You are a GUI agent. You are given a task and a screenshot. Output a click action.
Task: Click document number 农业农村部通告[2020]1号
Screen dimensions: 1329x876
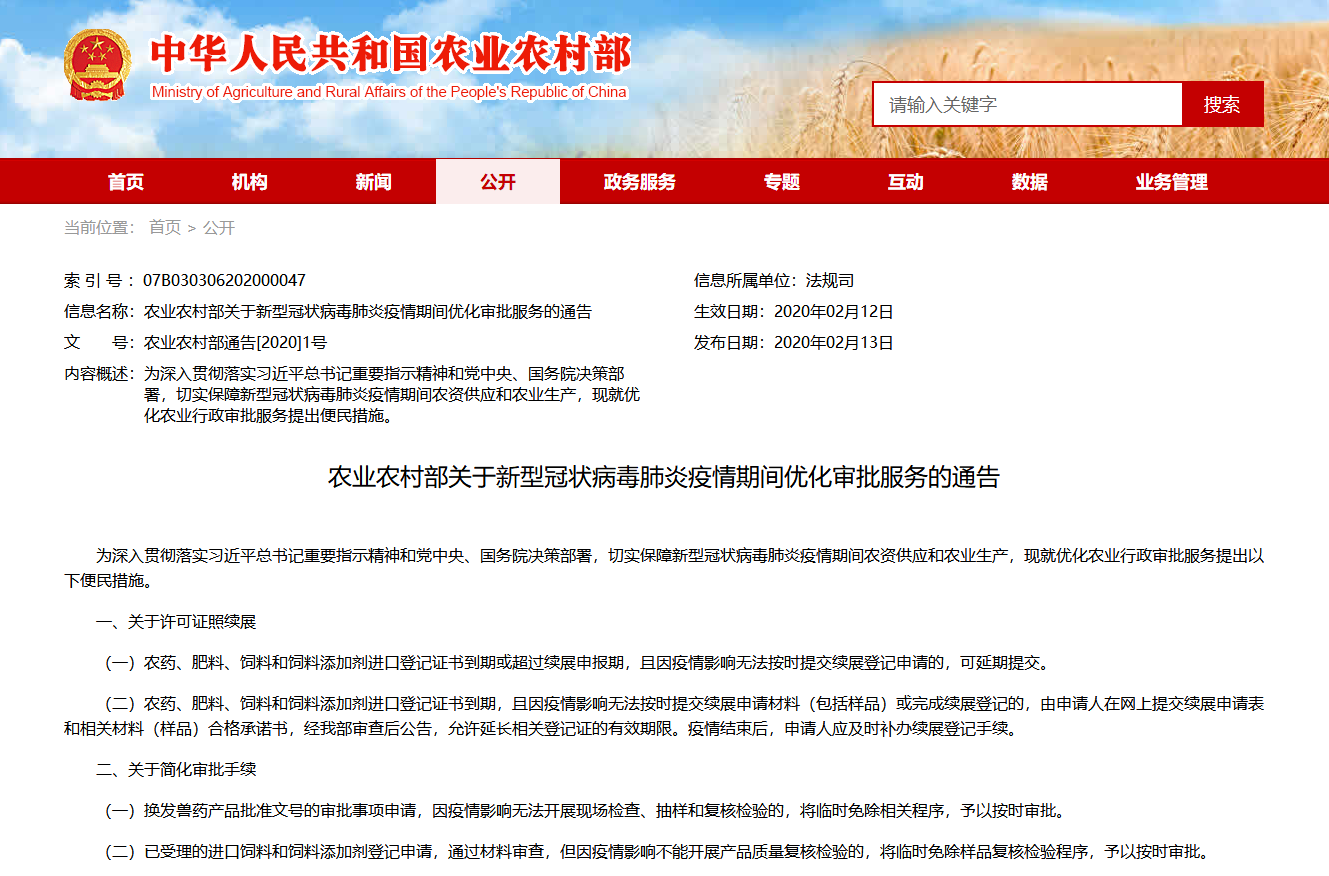235,342
